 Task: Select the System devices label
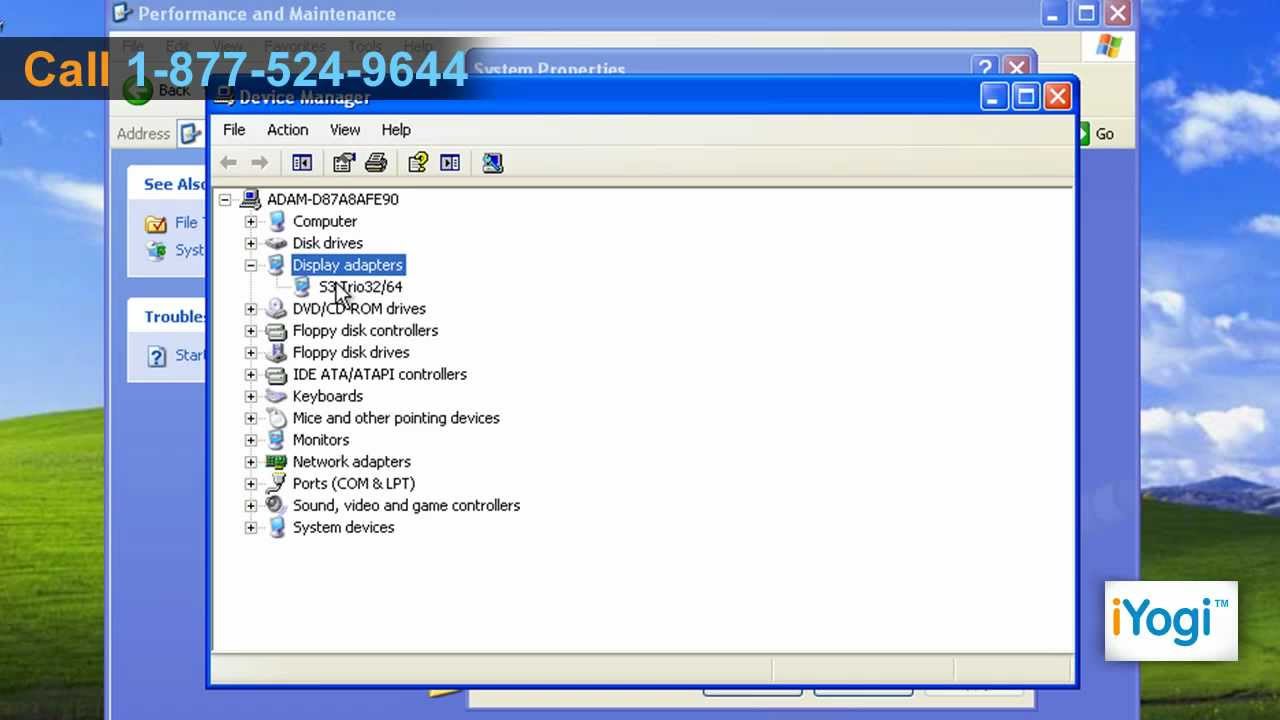coord(343,527)
